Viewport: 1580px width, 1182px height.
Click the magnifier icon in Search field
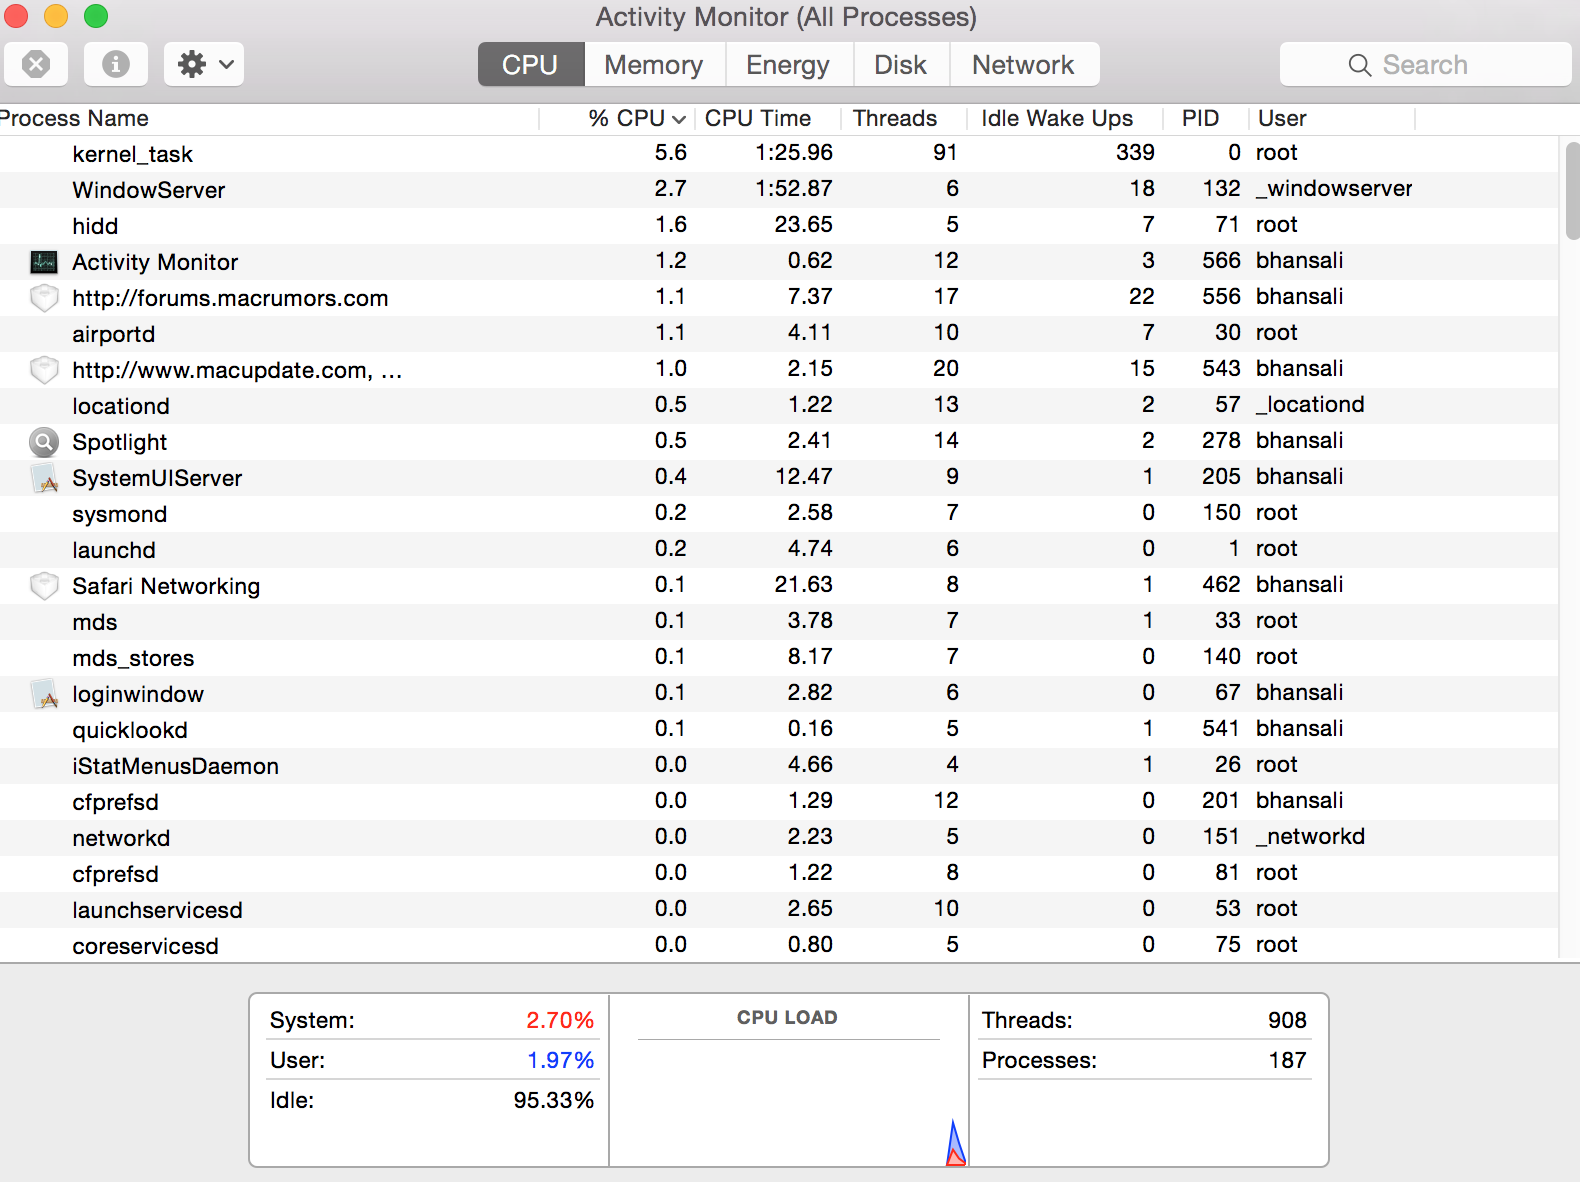(x=1359, y=65)
